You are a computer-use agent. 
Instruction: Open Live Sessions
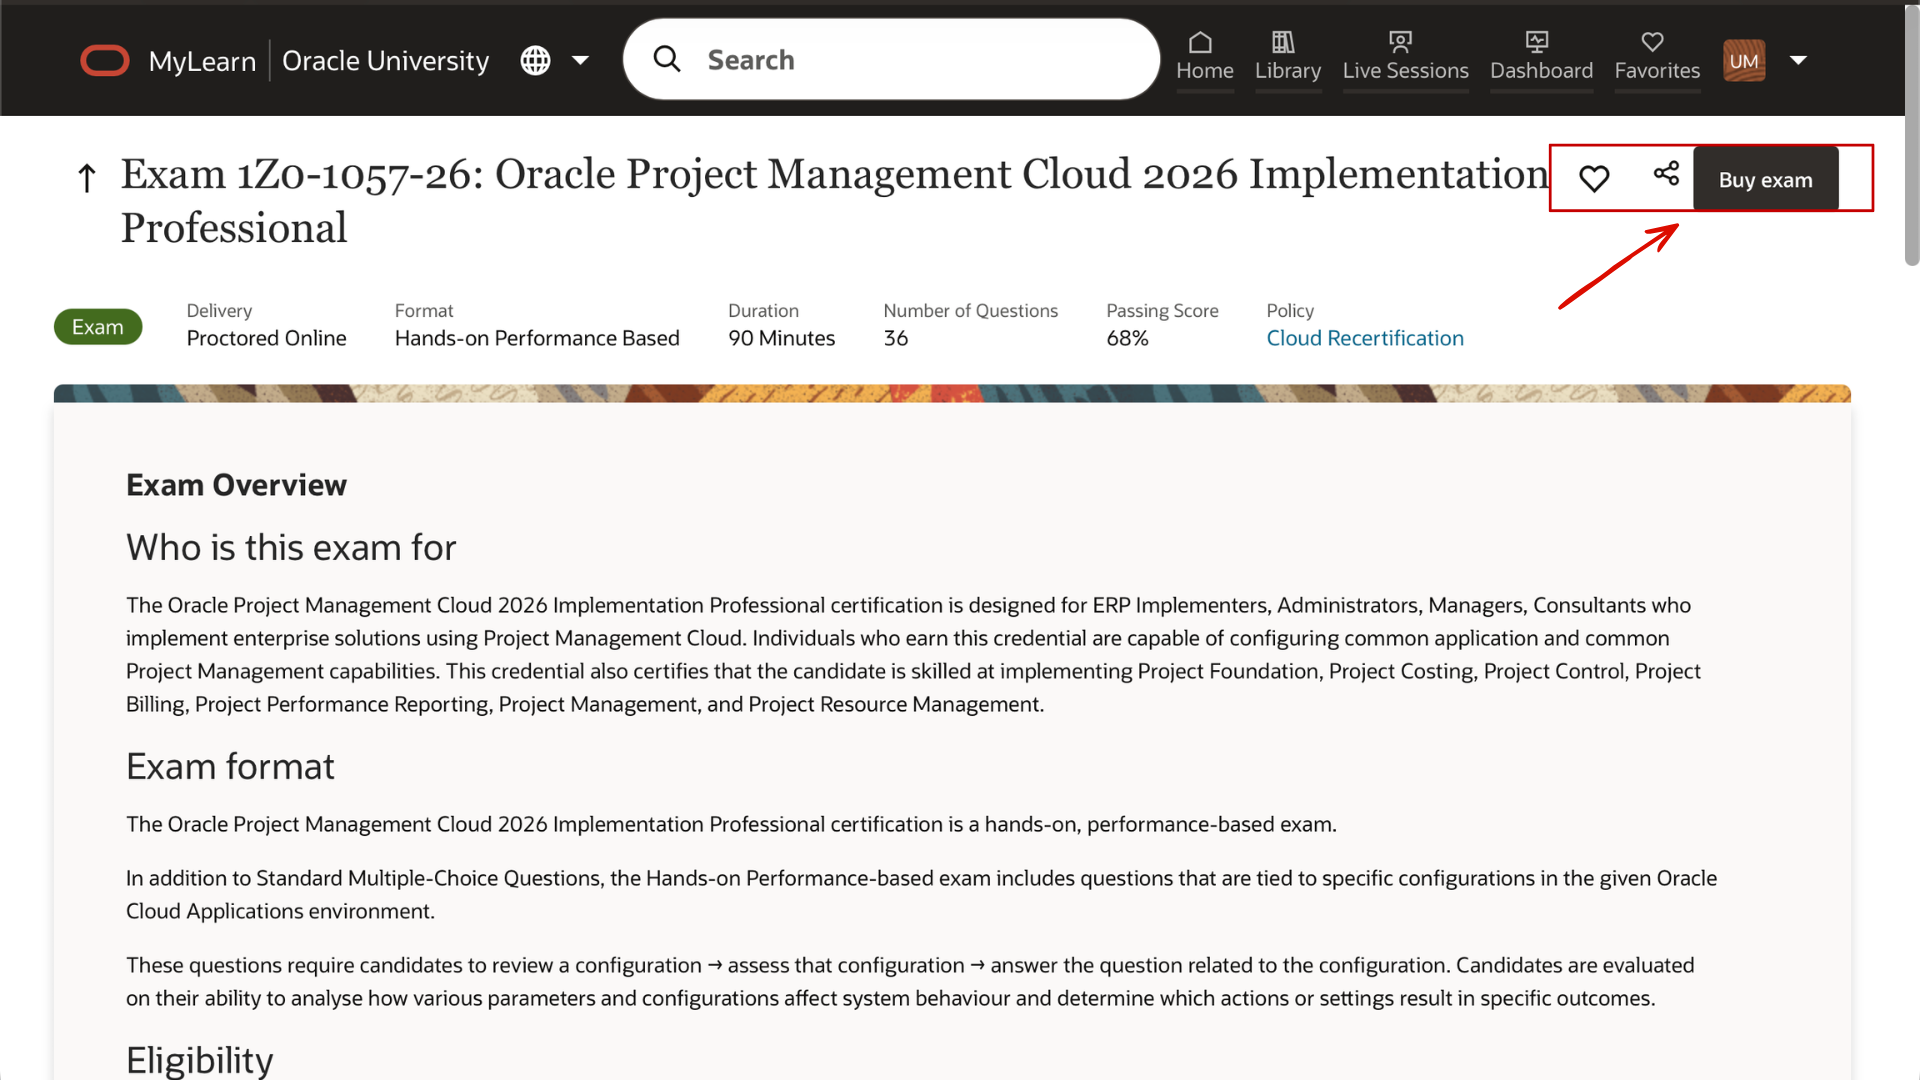tap(1405, 58)
